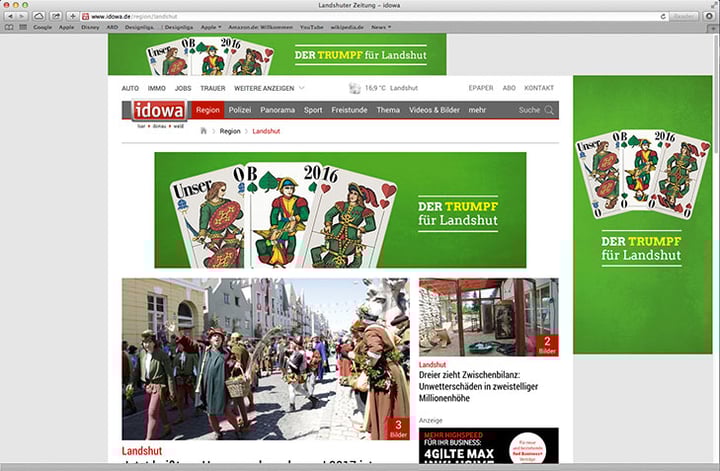720x471 pixels.
Task: Click Landshut in the breadcrumb
Action: coord(266,131)
